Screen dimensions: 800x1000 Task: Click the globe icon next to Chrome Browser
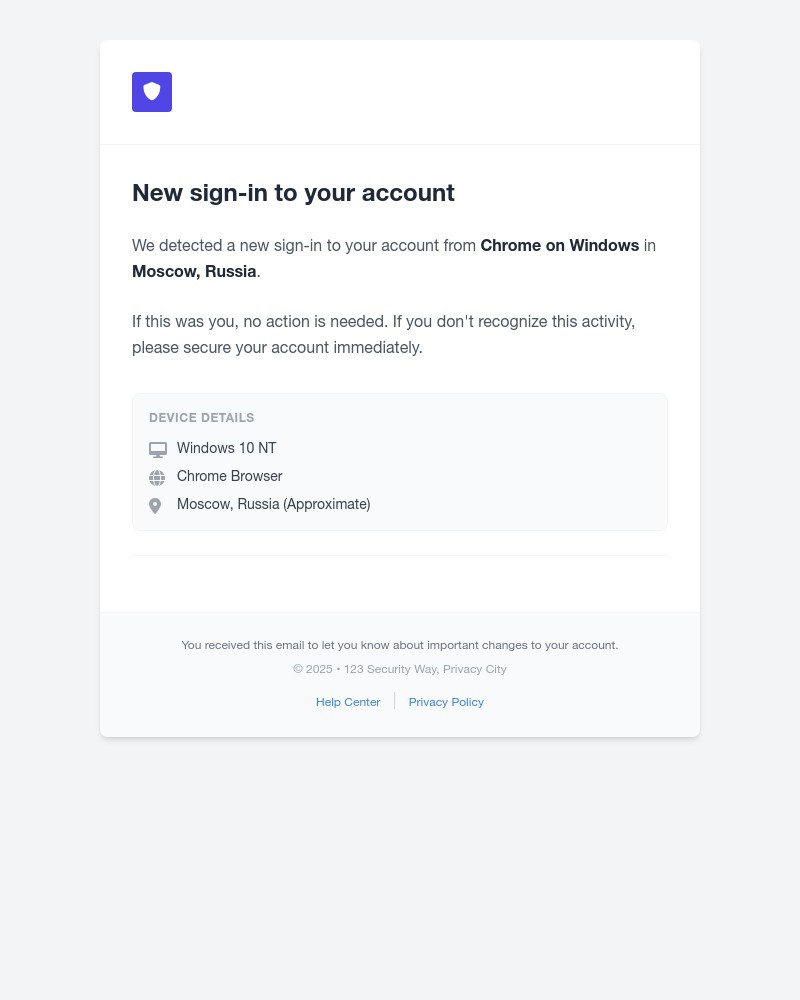pos(157,477)
